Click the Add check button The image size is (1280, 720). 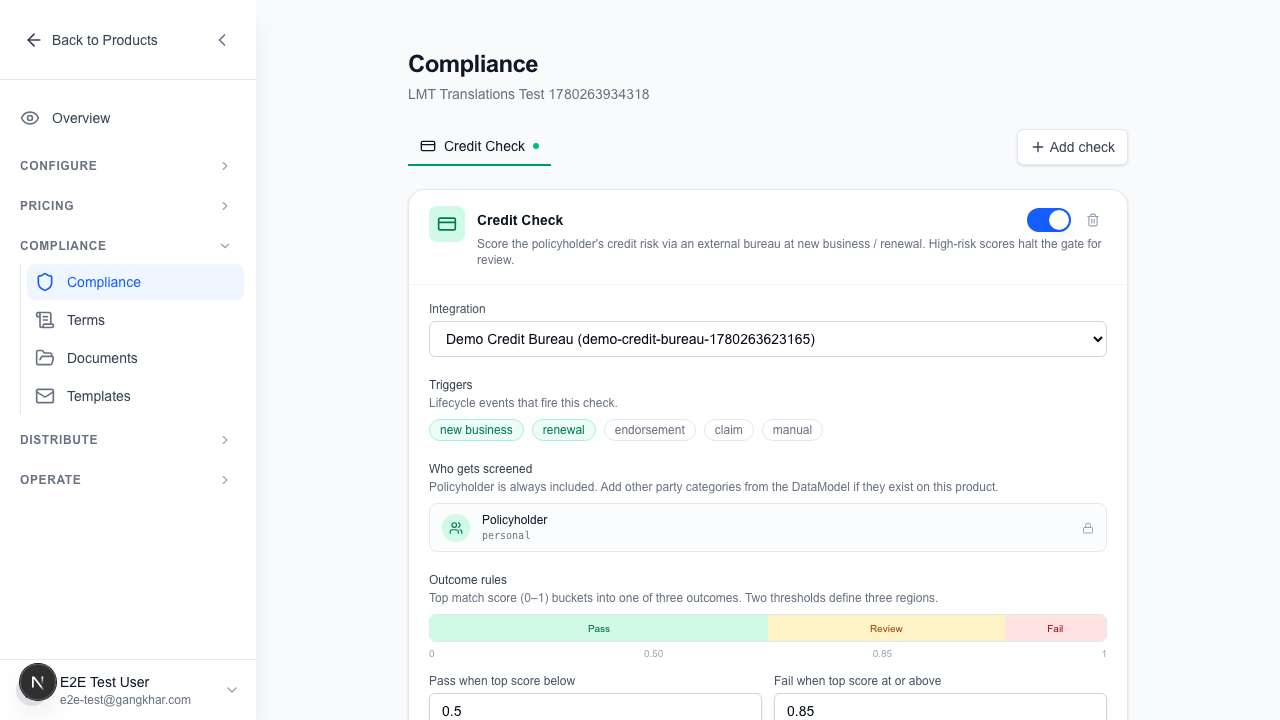point(1072,147)
